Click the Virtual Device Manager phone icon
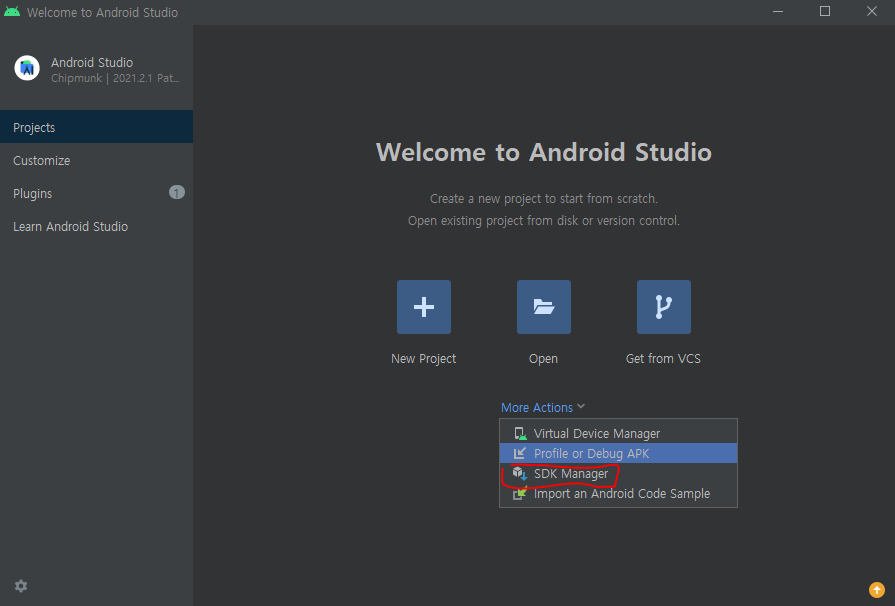The height and width of the screenshot is (606, 895). tap(520, 434)
